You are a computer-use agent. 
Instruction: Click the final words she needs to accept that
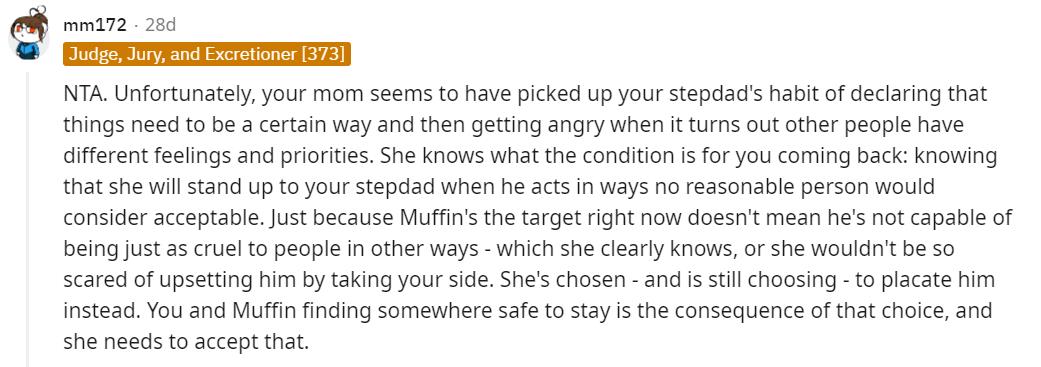pos(187,342)
